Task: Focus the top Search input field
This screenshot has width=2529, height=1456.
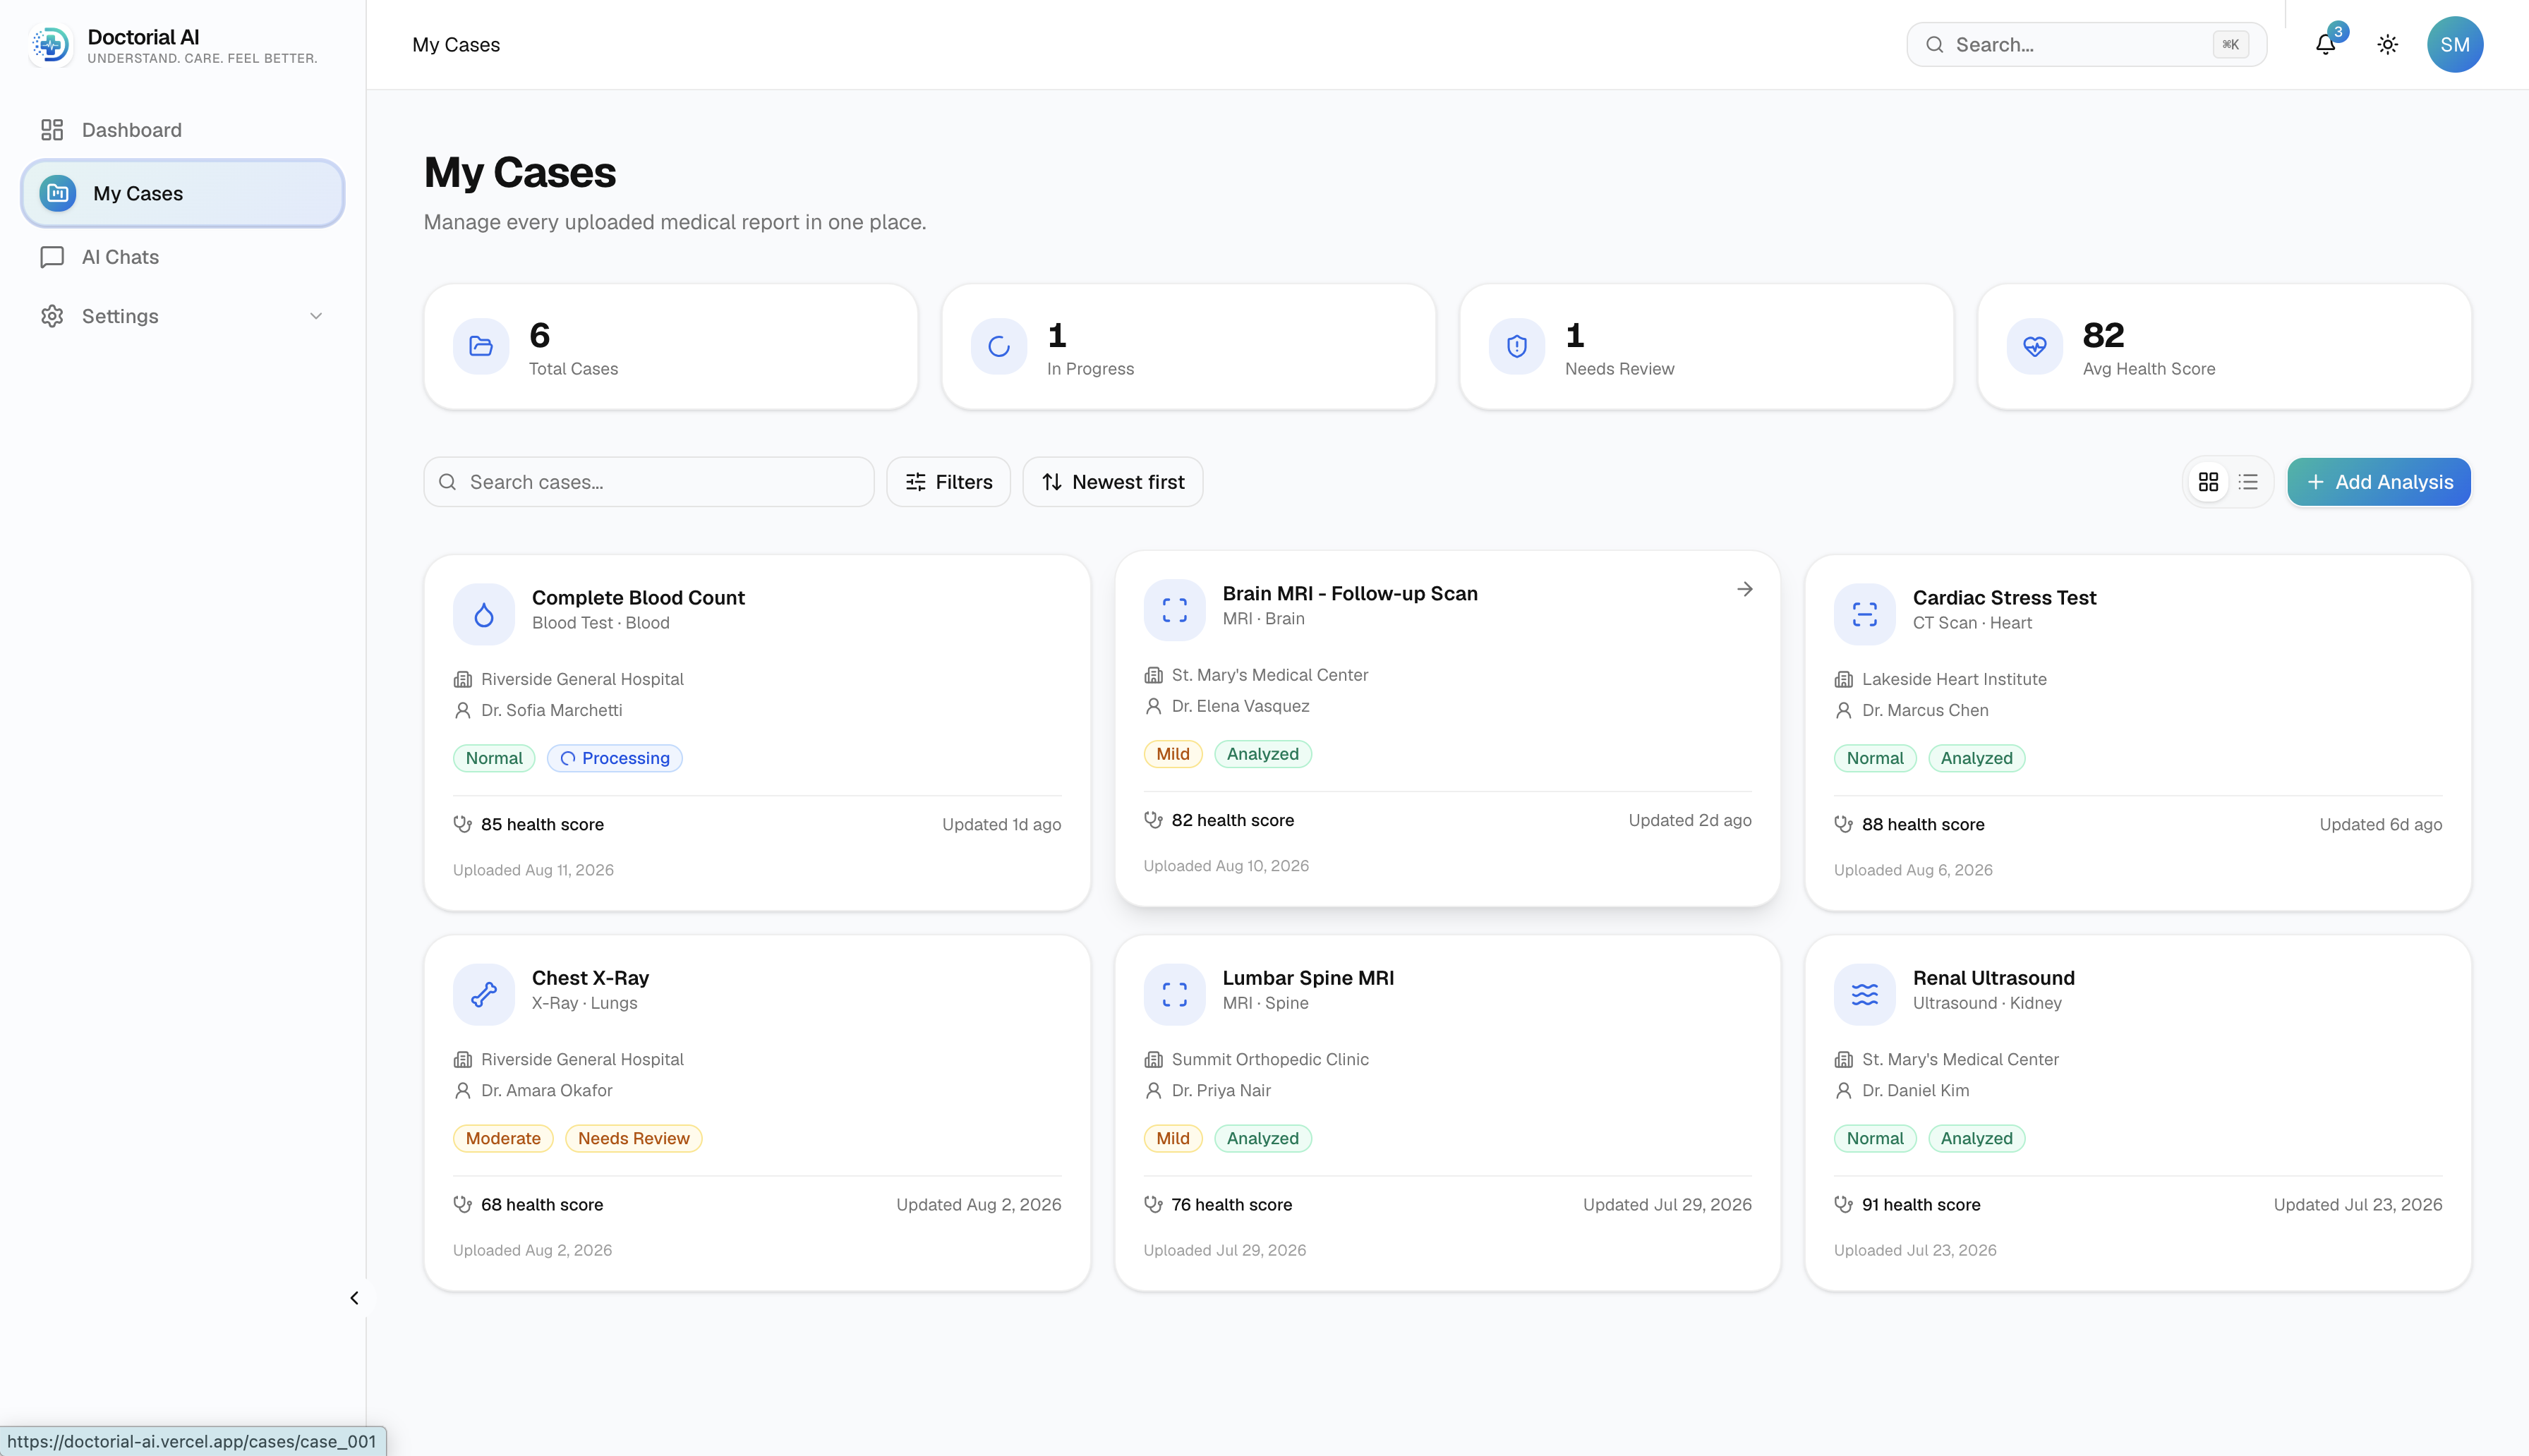Action: (x=2086, y=45)
